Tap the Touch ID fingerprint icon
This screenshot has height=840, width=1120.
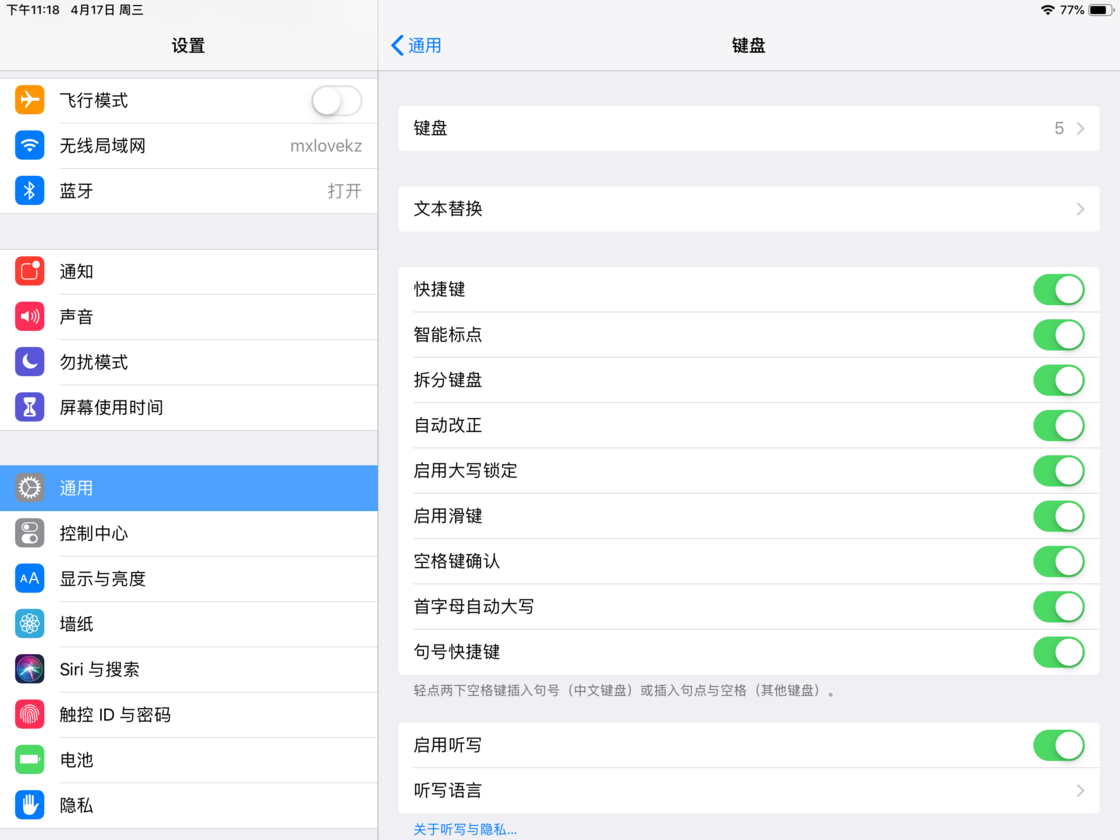tap(29, 714)
